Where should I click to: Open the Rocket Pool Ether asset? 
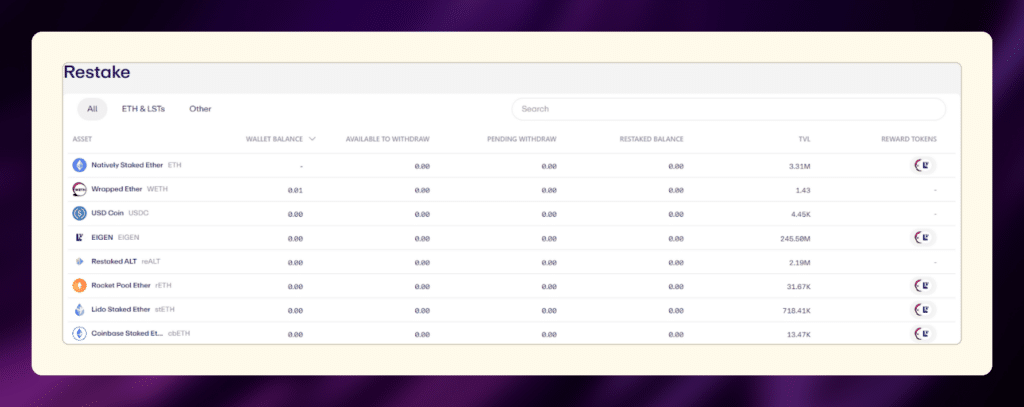pos(121,285)
